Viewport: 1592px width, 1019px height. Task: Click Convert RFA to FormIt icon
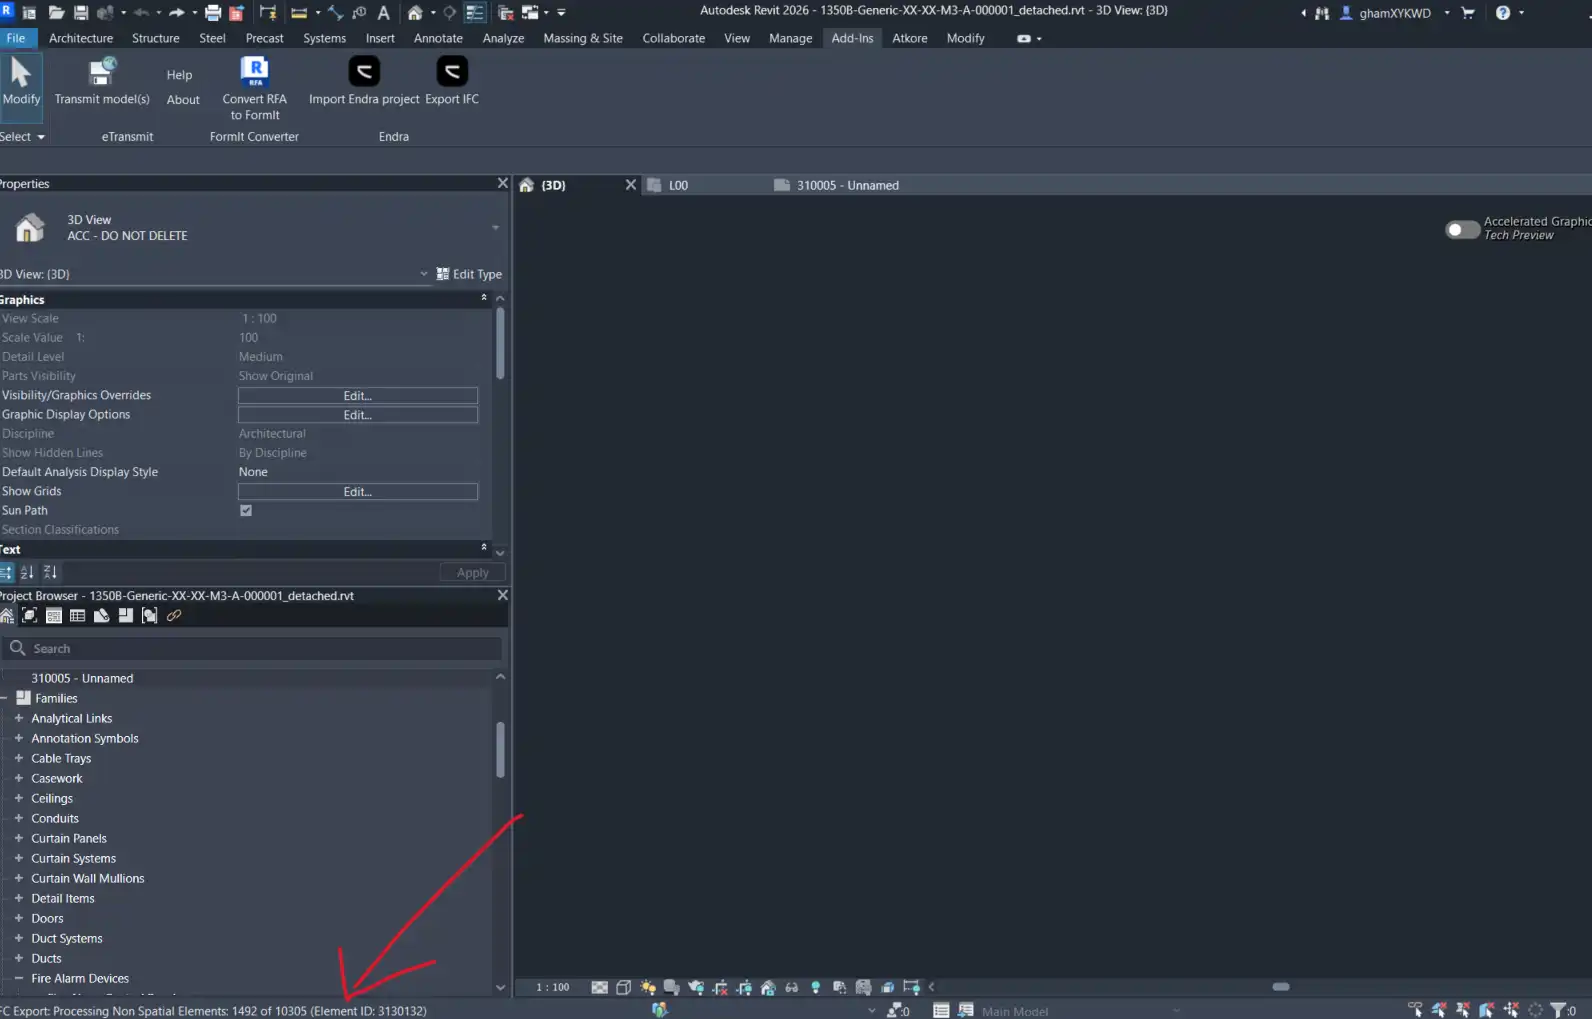coord(254,72)
